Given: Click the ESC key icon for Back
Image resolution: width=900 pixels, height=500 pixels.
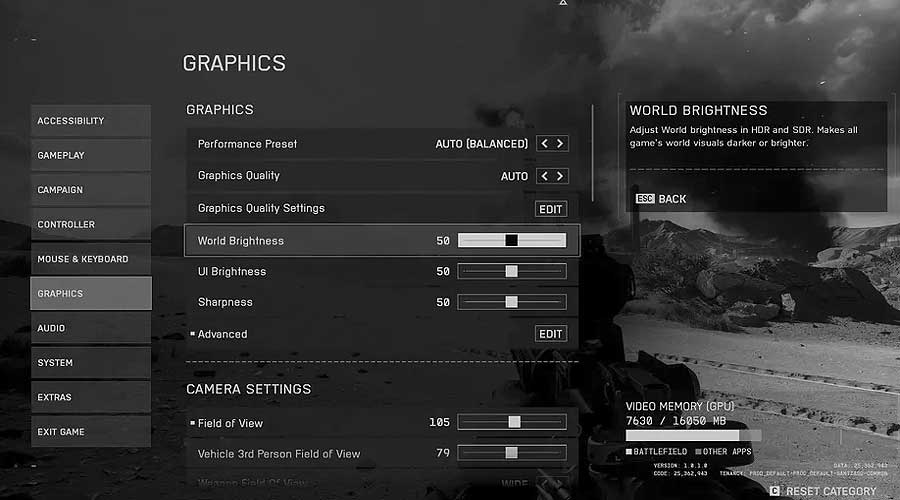Looking at the screenshot, I should (645, 199).
